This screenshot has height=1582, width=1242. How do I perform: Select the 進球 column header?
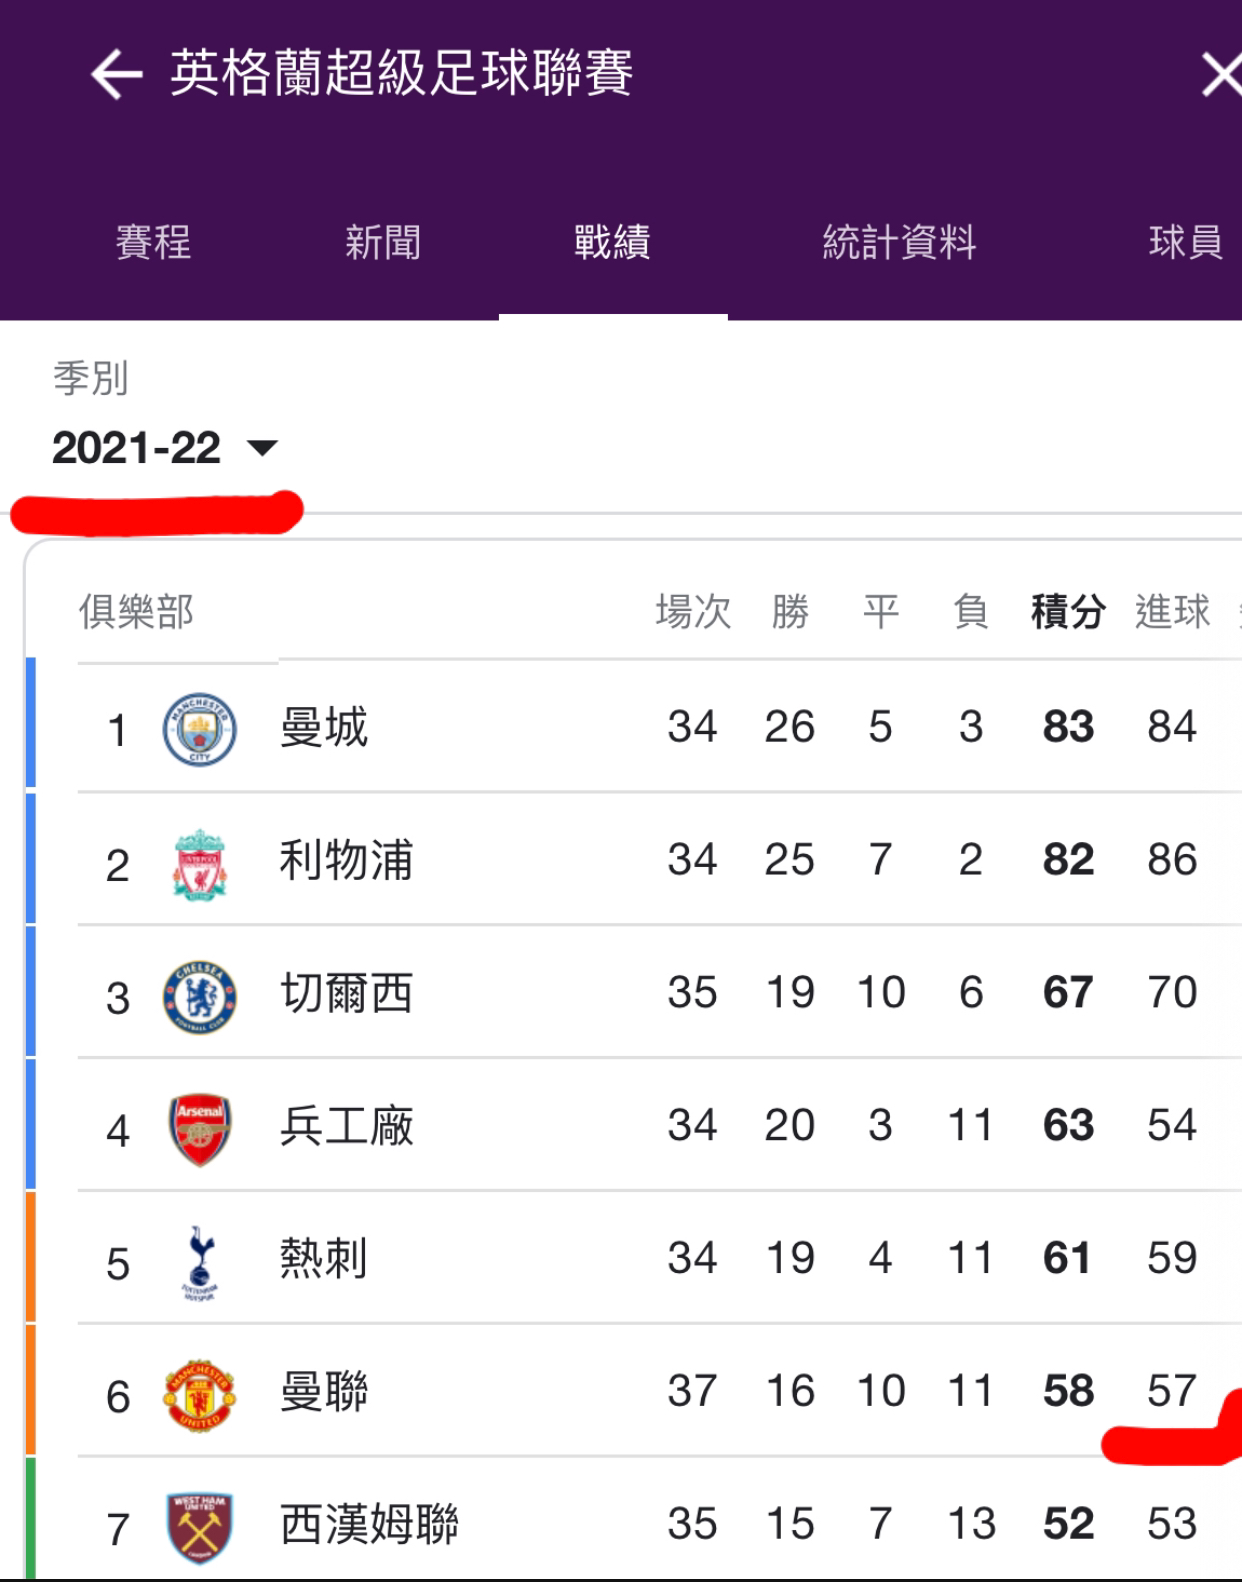[x=1172, y=611]
